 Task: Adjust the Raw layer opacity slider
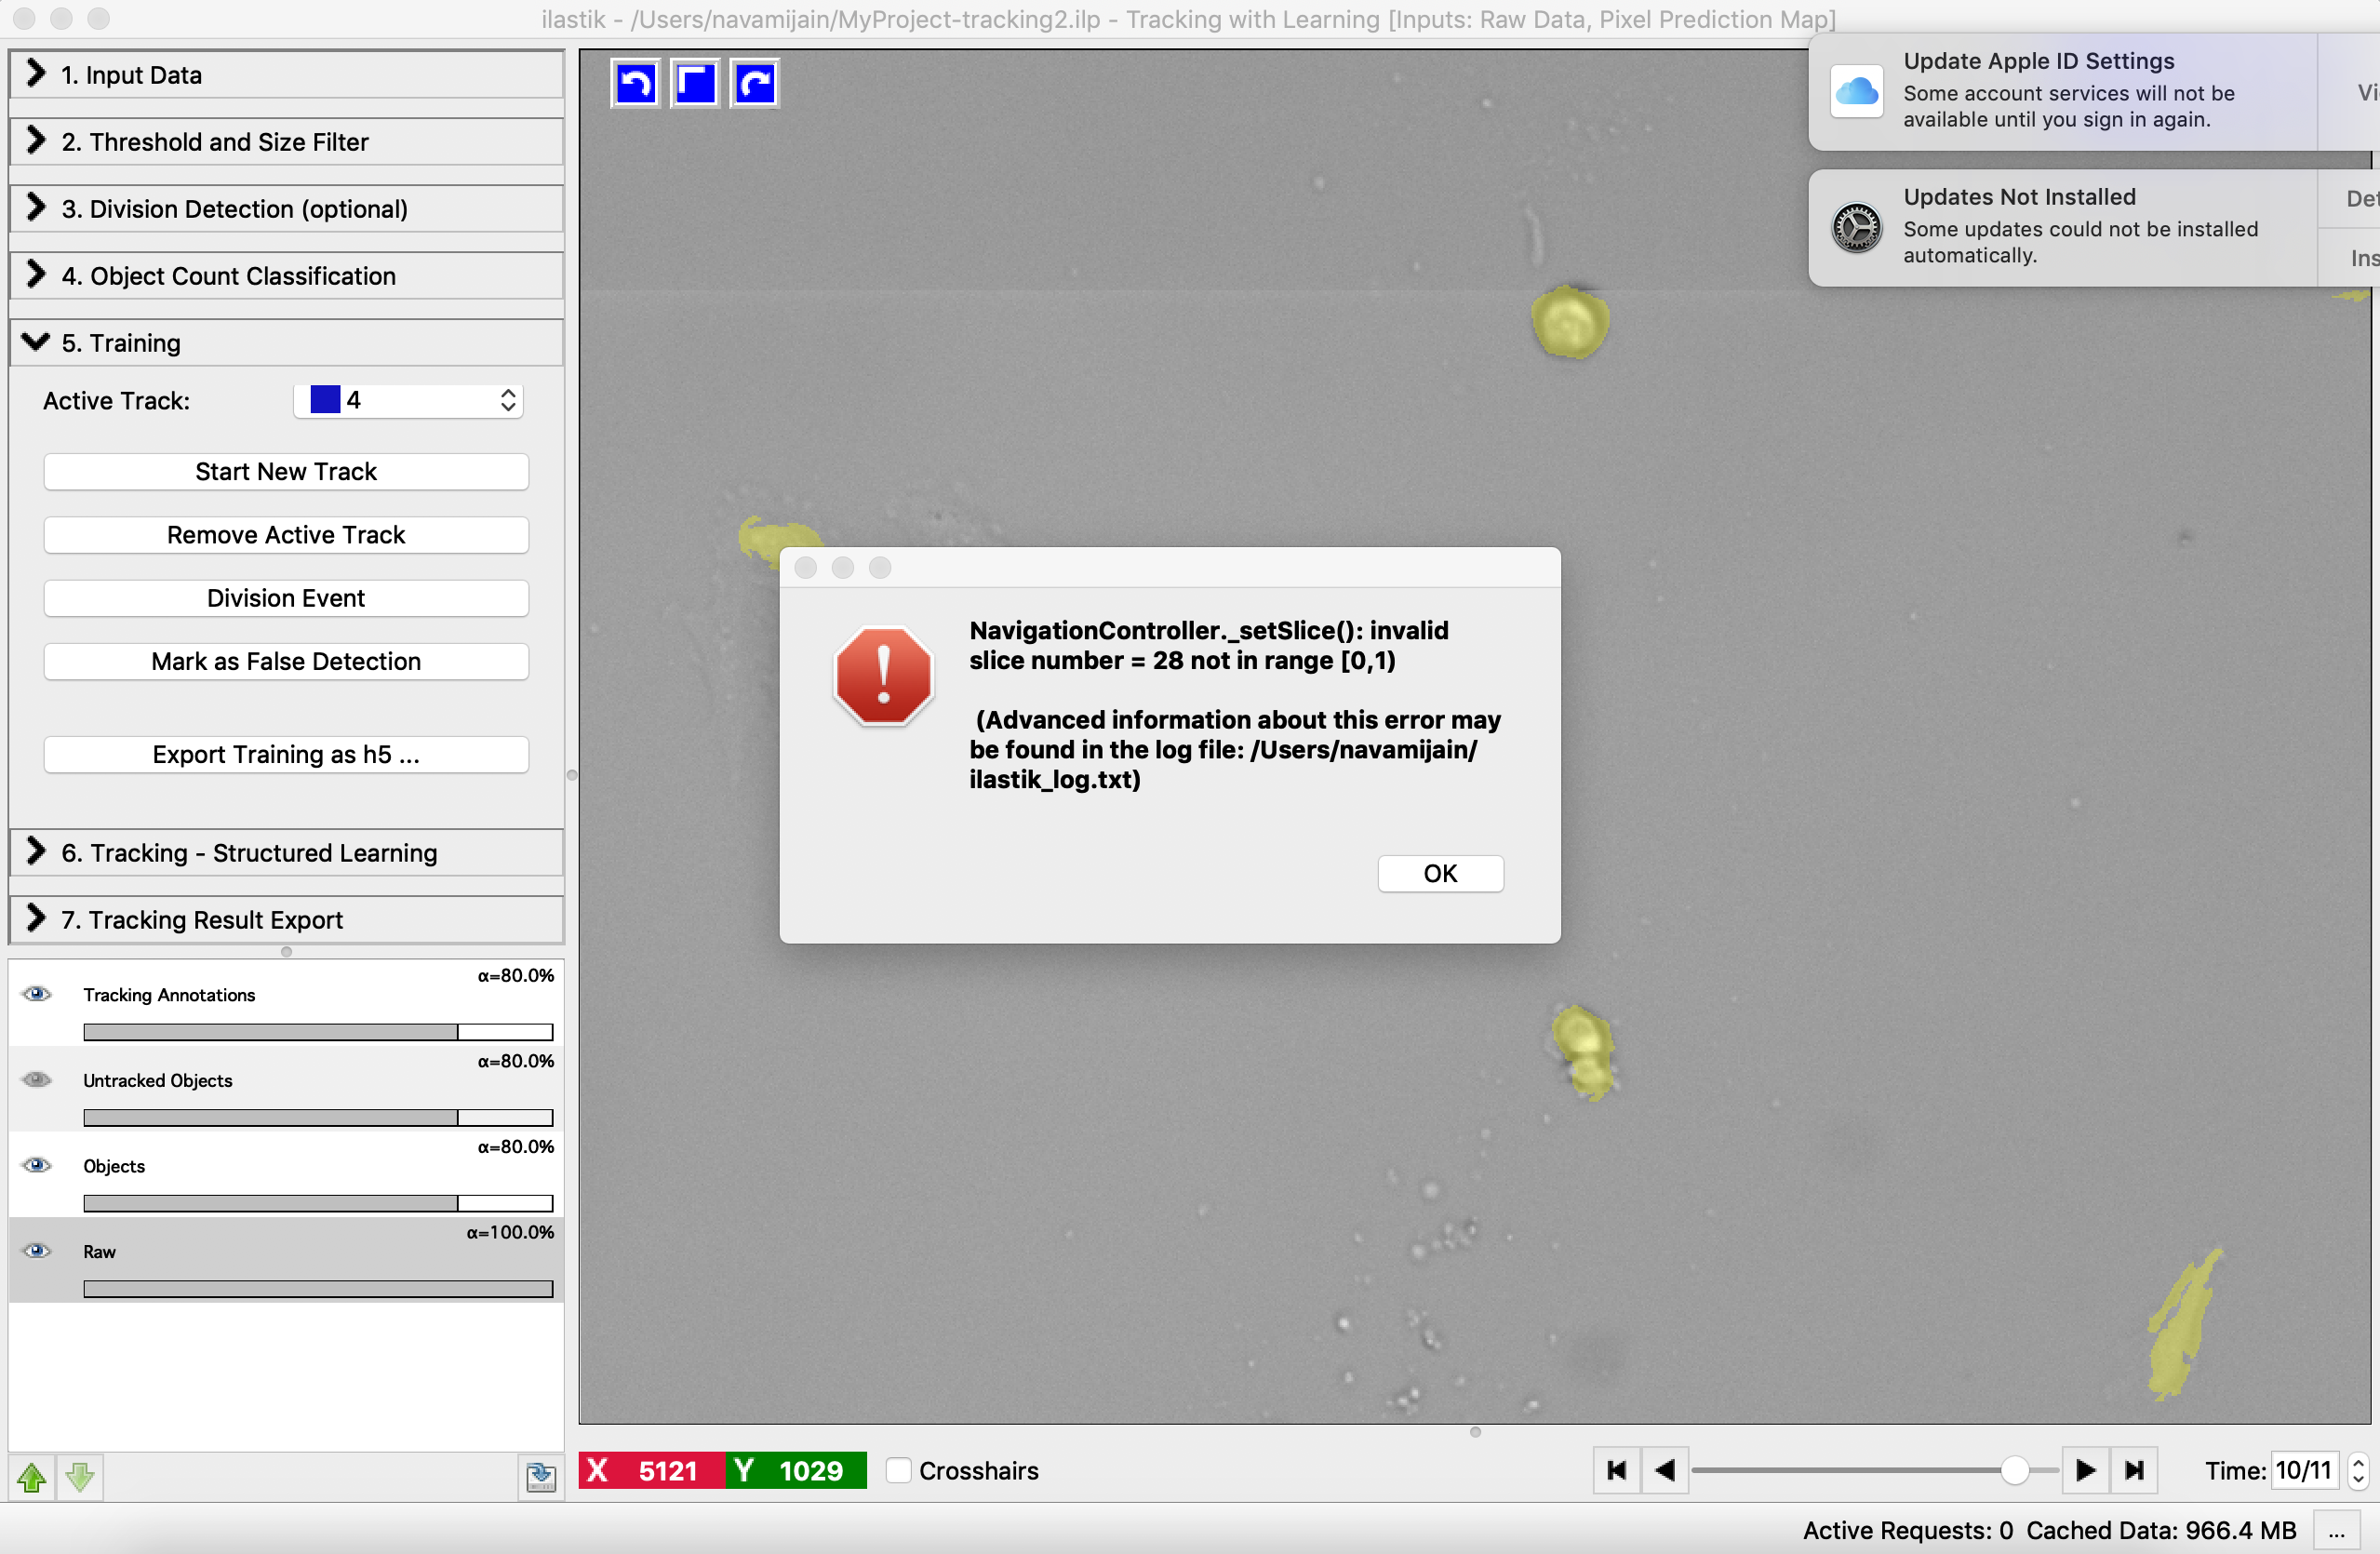click(318, 1289)
